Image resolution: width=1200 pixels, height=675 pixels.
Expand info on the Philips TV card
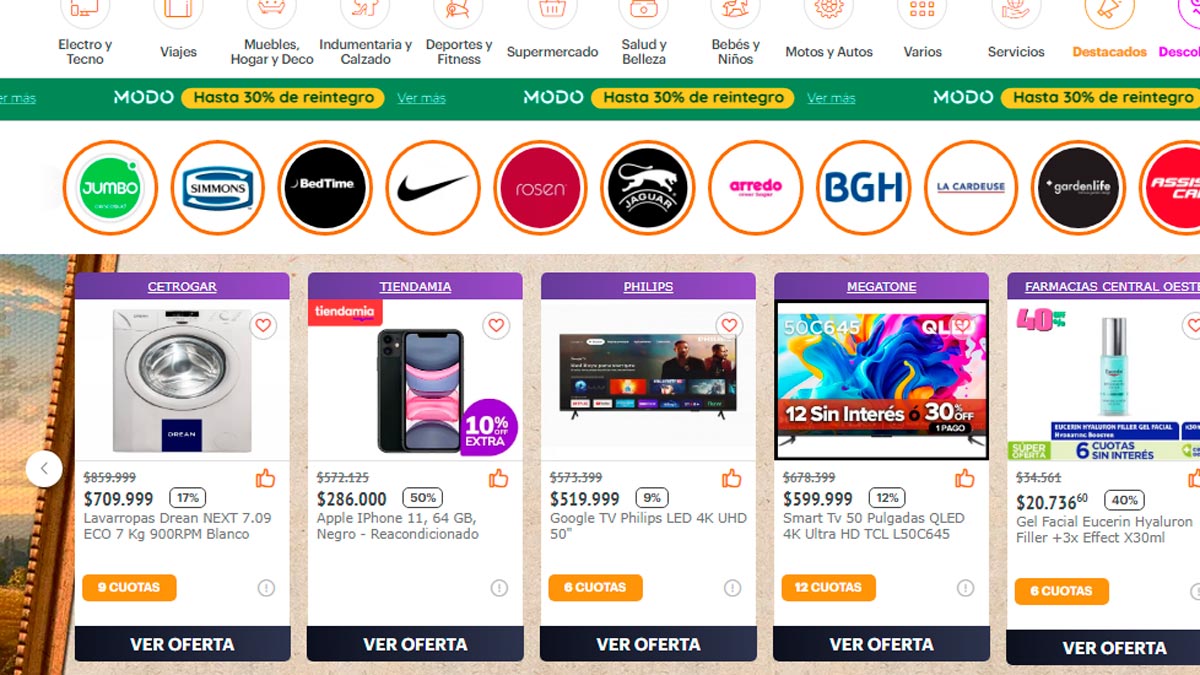[732, 588]
